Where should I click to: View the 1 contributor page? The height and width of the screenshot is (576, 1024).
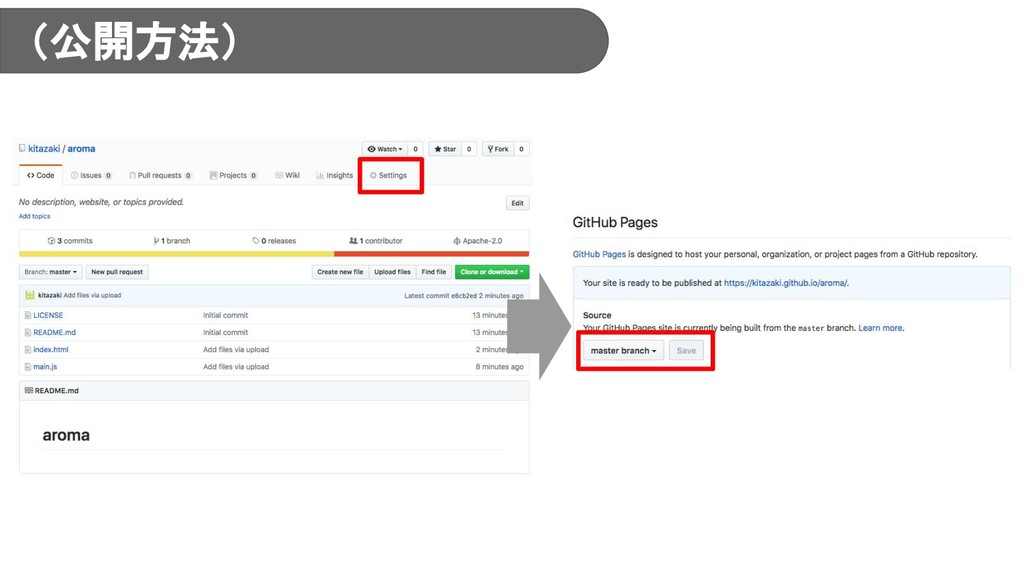coord(376,241)
